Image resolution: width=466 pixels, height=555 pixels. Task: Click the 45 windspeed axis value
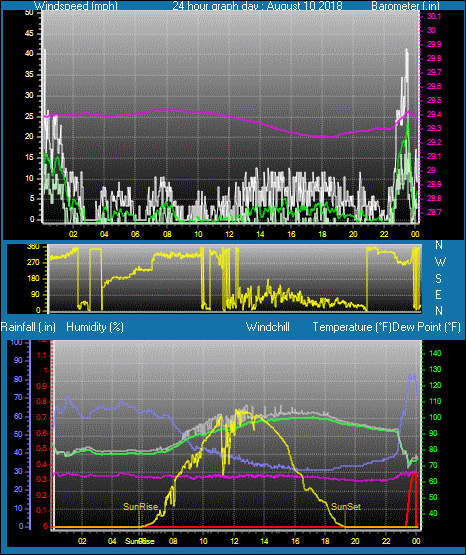(29, 34)
